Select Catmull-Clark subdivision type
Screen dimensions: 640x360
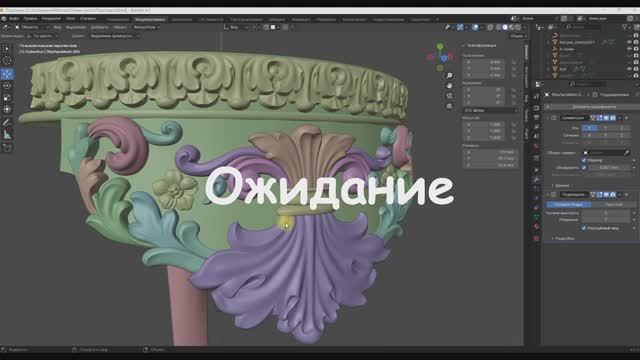[x=569, y=204]
